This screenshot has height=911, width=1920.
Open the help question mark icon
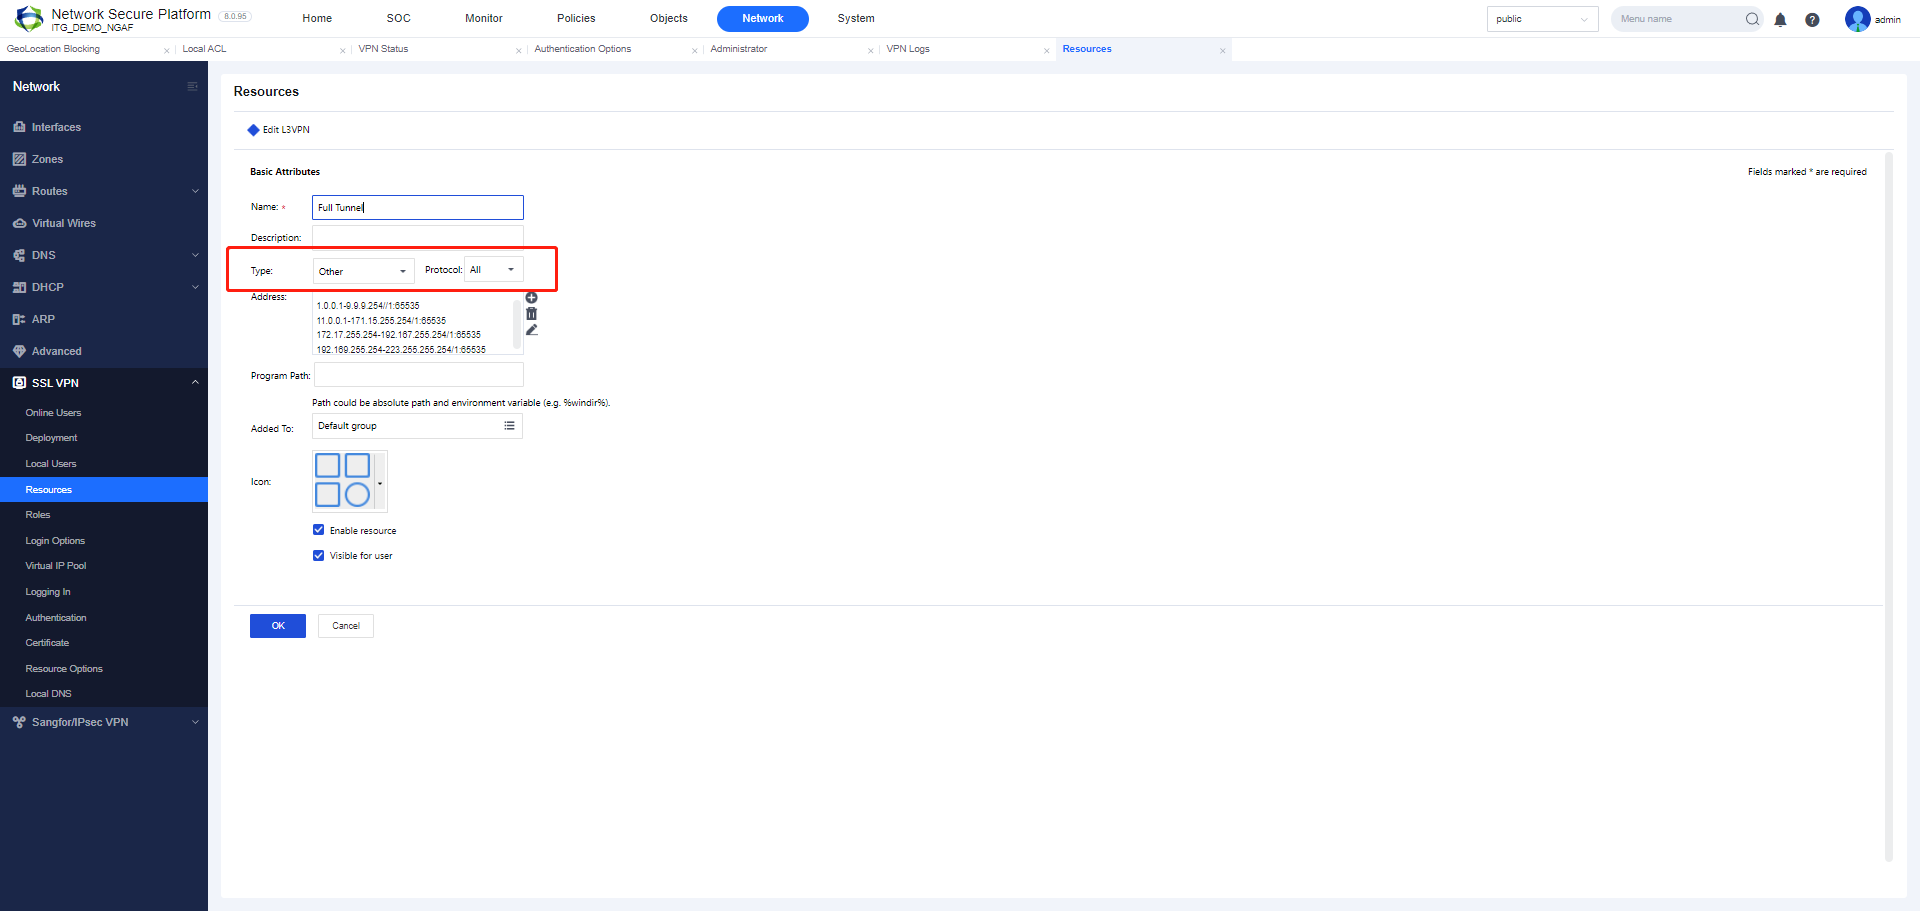[x=1812, y=20]
